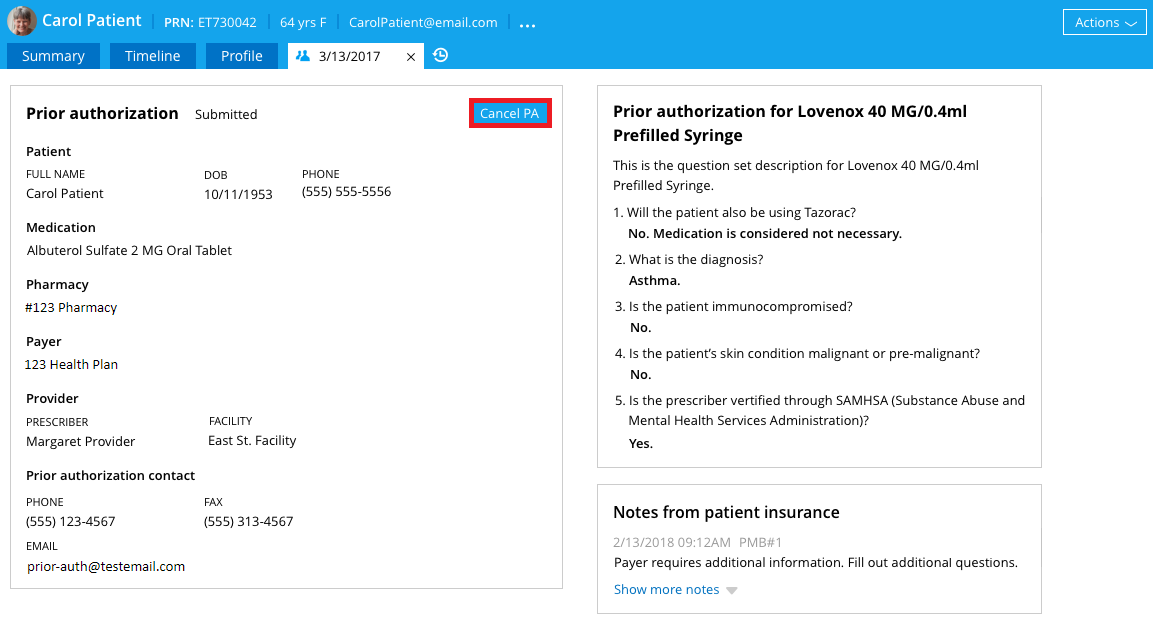The image size is (1153, 621).
Task: Expand the Actions dropdown menu
Action: pyautogui.click(x=1104, y=23)
